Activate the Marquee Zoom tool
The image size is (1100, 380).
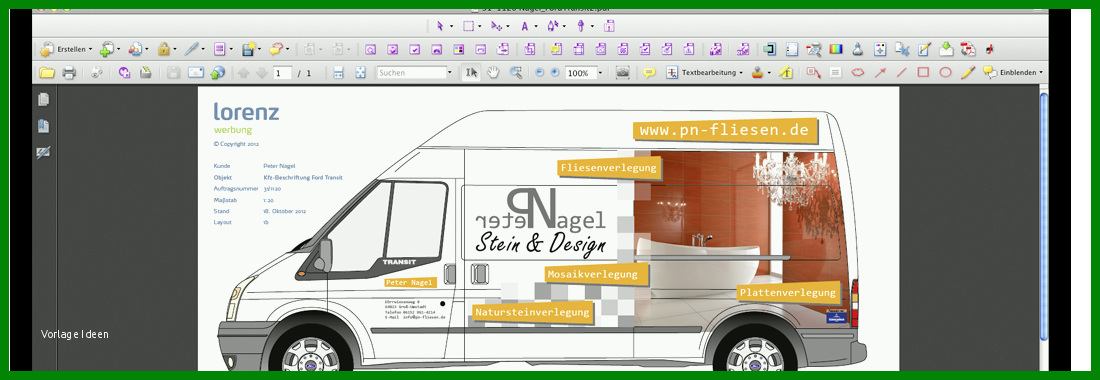coord(516,72)
